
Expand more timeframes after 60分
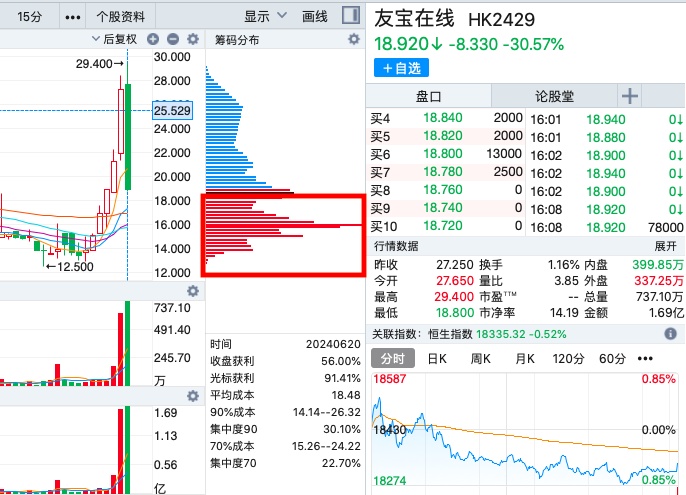pos(645,358)
